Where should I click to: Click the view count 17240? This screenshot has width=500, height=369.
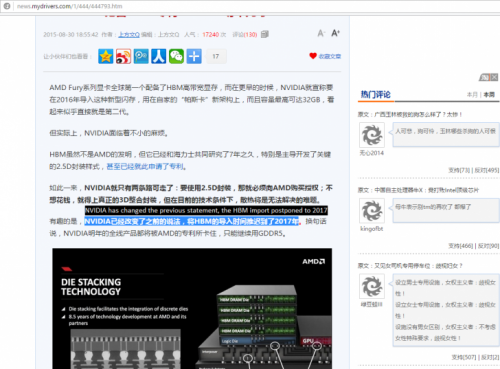[x=211, y=34]
